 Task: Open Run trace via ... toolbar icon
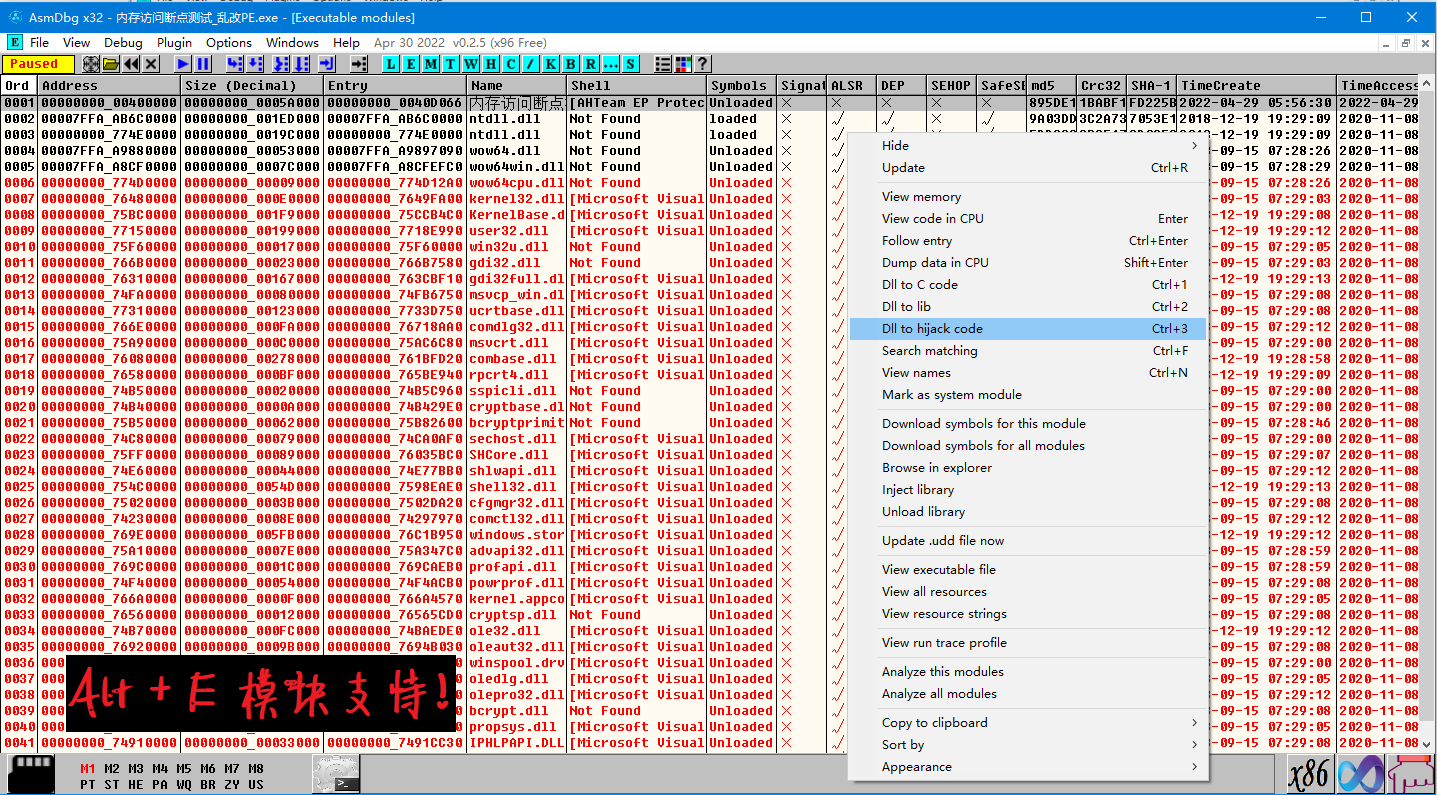pyautogui.click(x=611, y=64)
